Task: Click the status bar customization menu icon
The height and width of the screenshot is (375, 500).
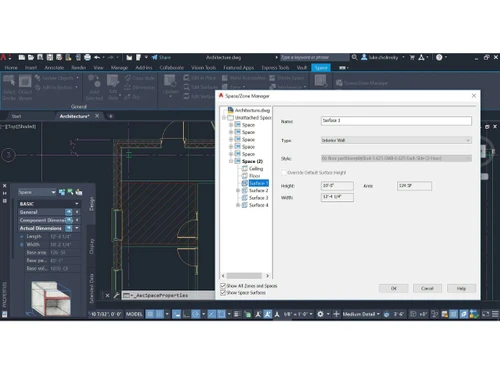Action: coord(495,314)
